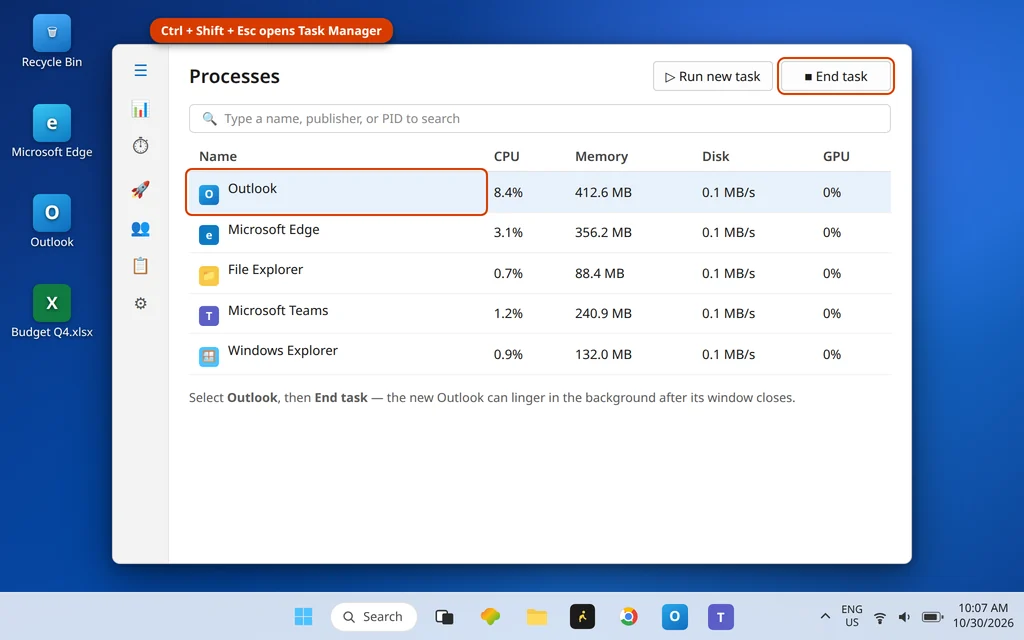
Task: Focus the process search field
Action: pos(539,118)
